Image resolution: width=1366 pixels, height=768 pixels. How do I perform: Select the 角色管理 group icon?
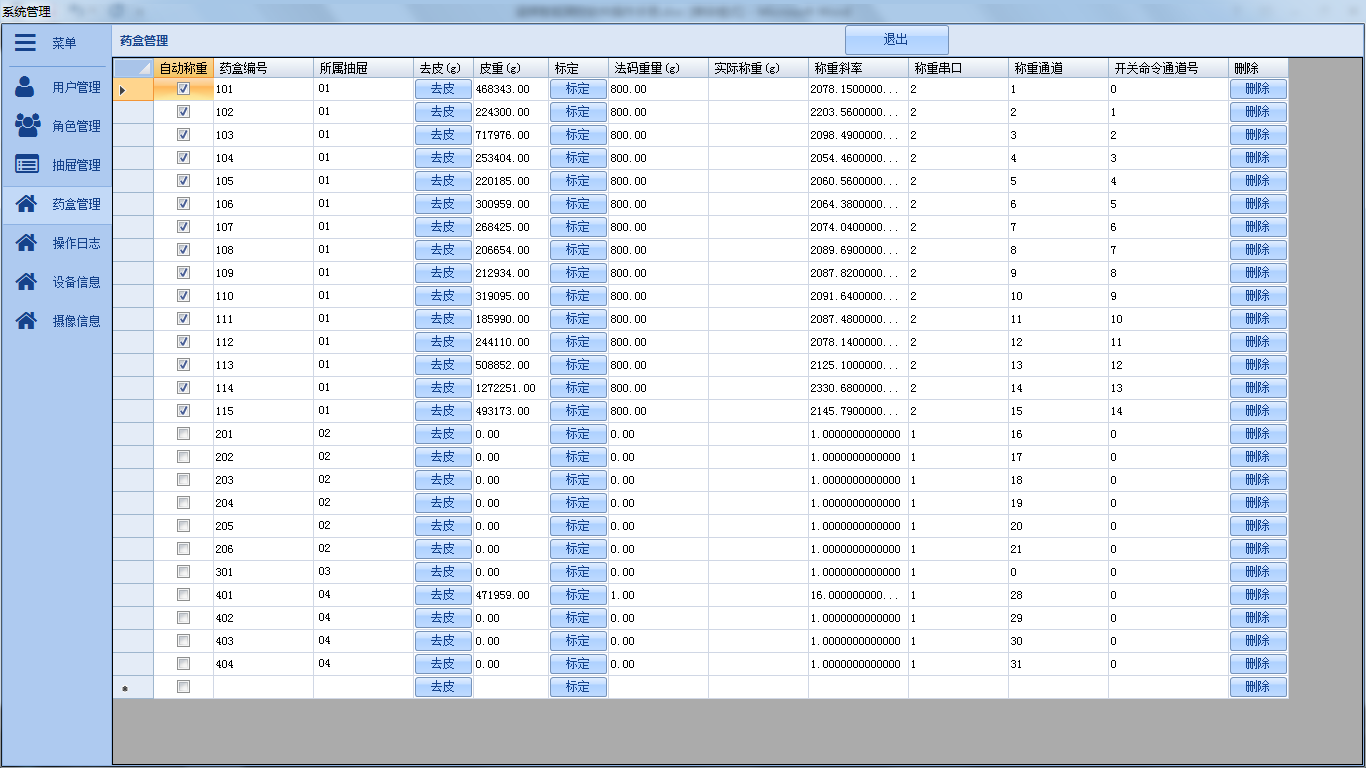(x=27, y=126)
